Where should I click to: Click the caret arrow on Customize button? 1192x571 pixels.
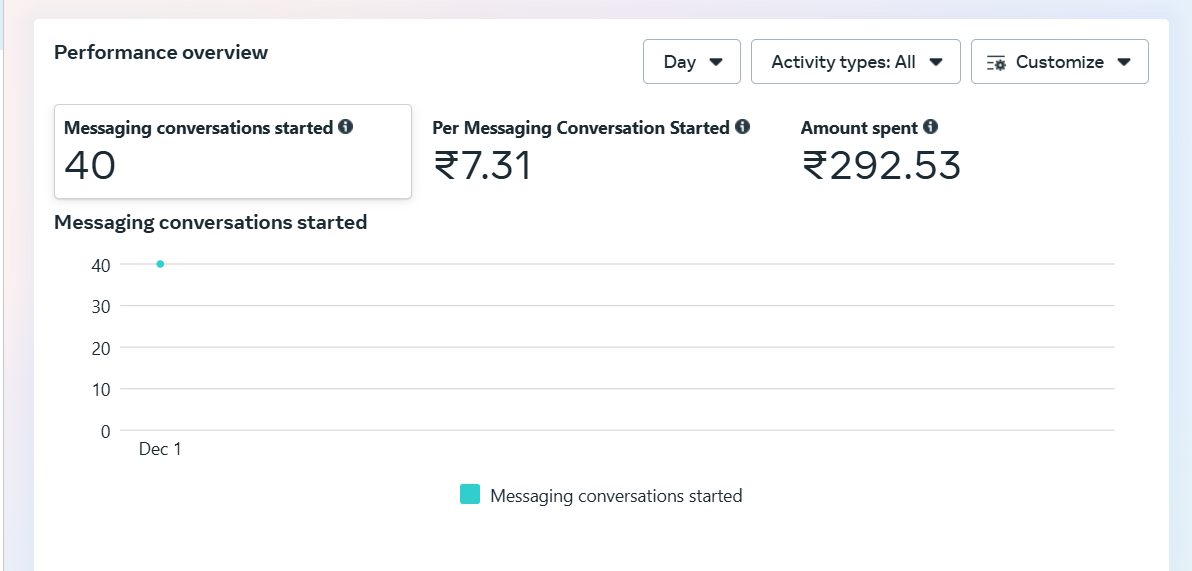(x=1124, y=62)
